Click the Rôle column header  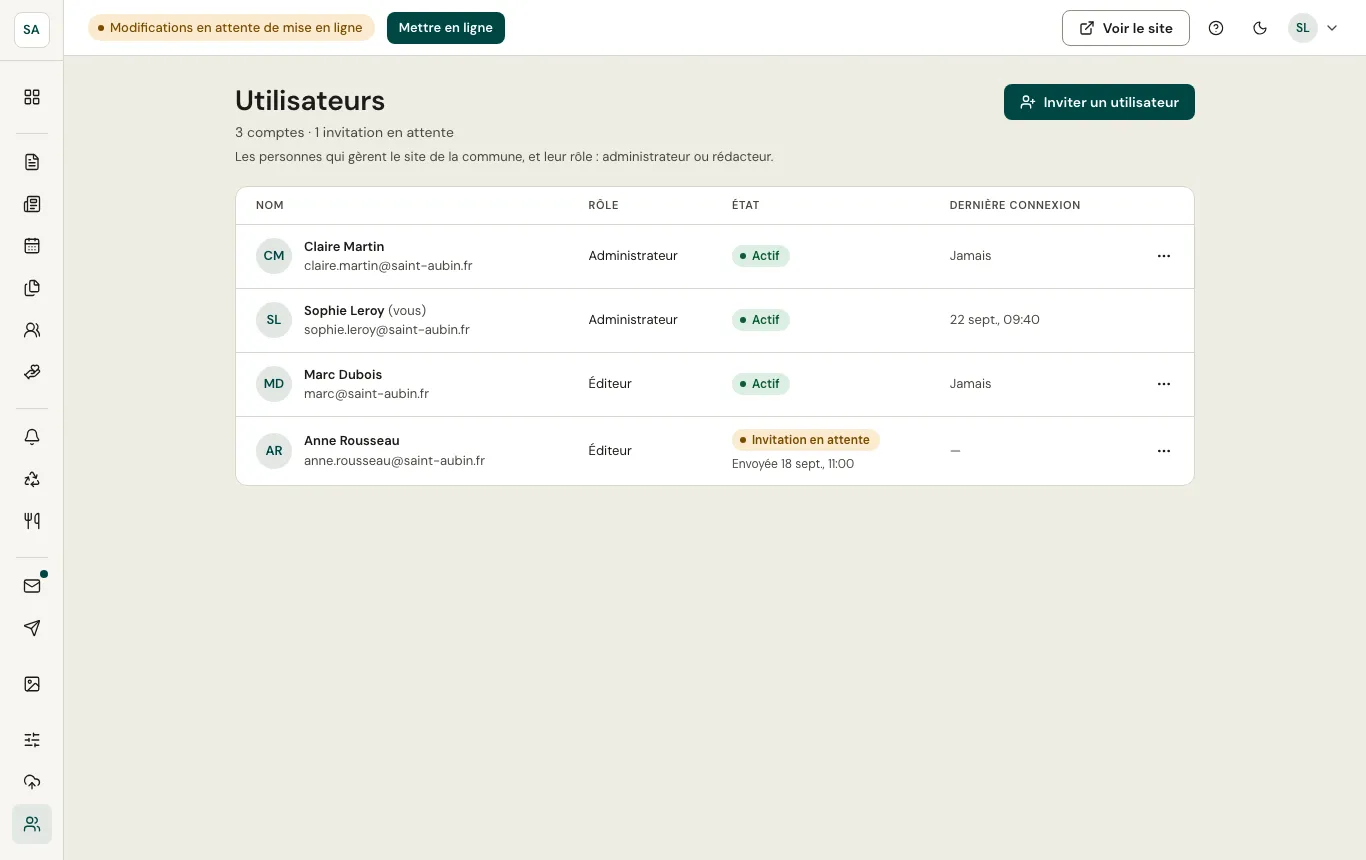[x=603, y=205]
